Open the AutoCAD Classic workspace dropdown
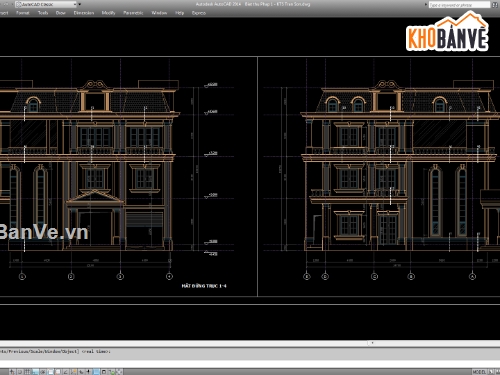The width and height of the screenshot is (500, 375). (x=45, y=4)
